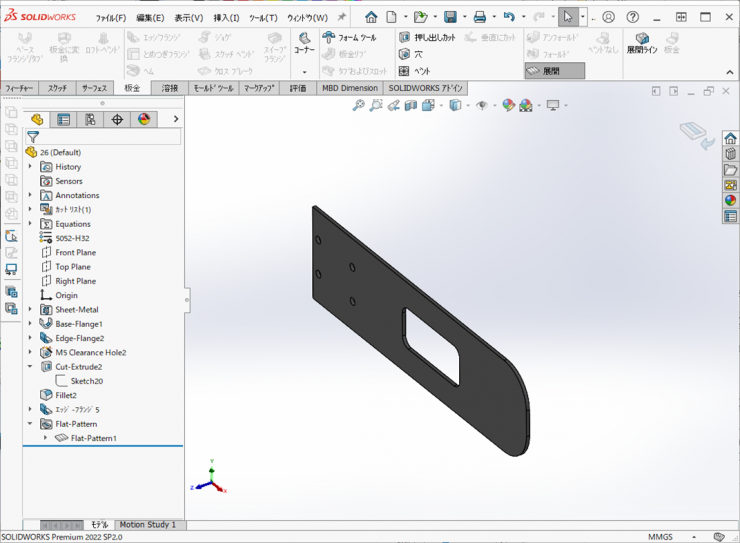Open the Design Library in task pane

tap(731, 154)
